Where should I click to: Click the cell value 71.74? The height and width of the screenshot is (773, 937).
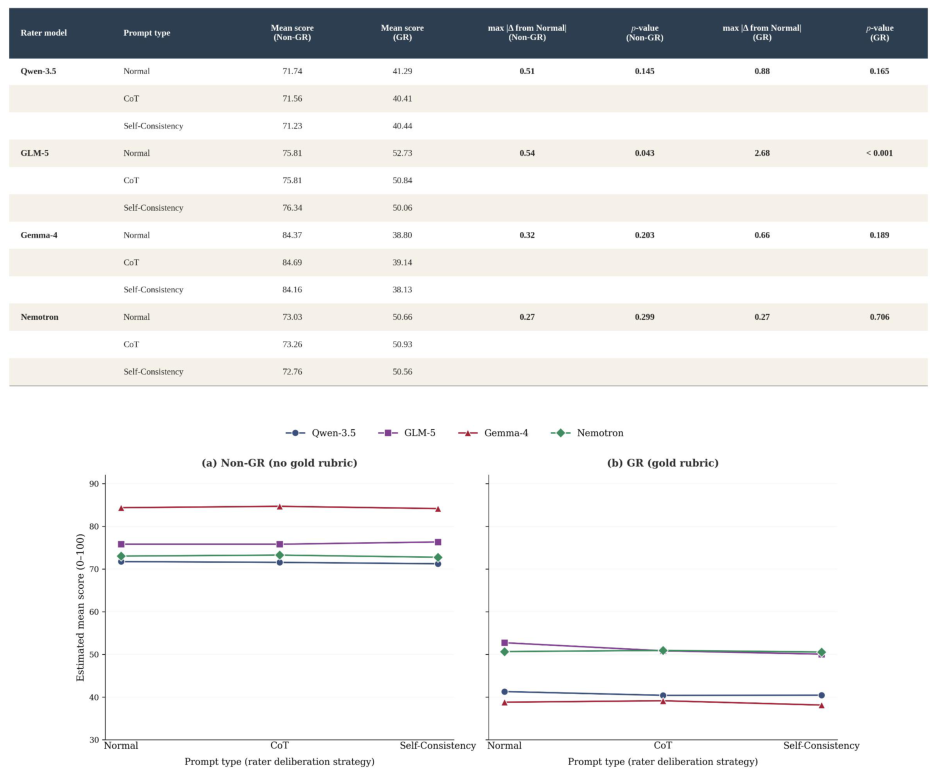click(x=292, y=71)
